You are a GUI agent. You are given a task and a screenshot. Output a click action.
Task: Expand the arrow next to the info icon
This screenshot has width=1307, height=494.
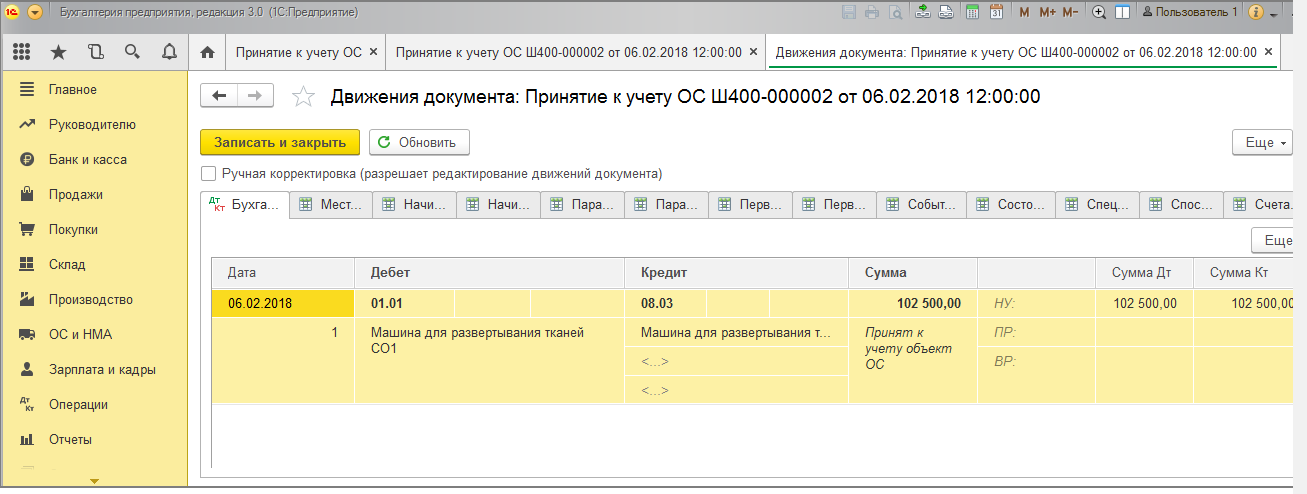[x=1274, y=13]
